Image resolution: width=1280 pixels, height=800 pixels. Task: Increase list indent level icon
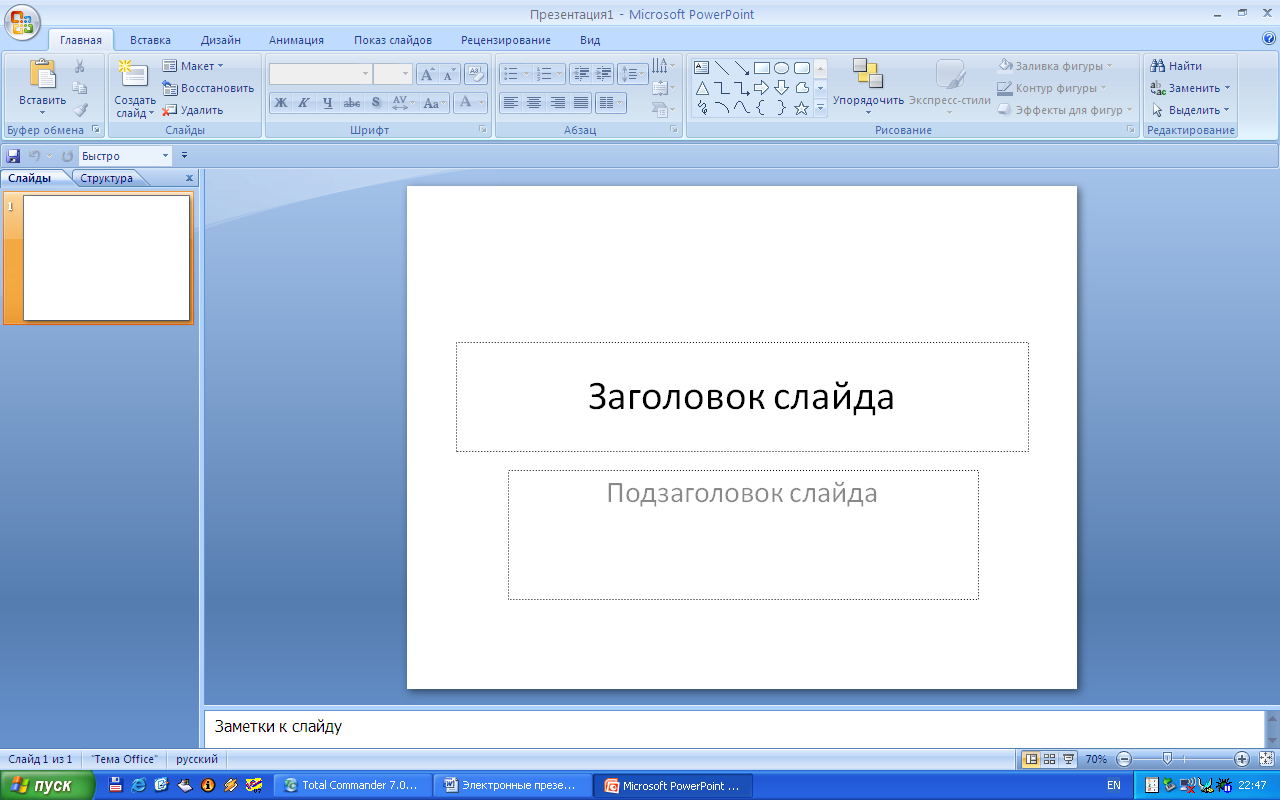point(604,74)
